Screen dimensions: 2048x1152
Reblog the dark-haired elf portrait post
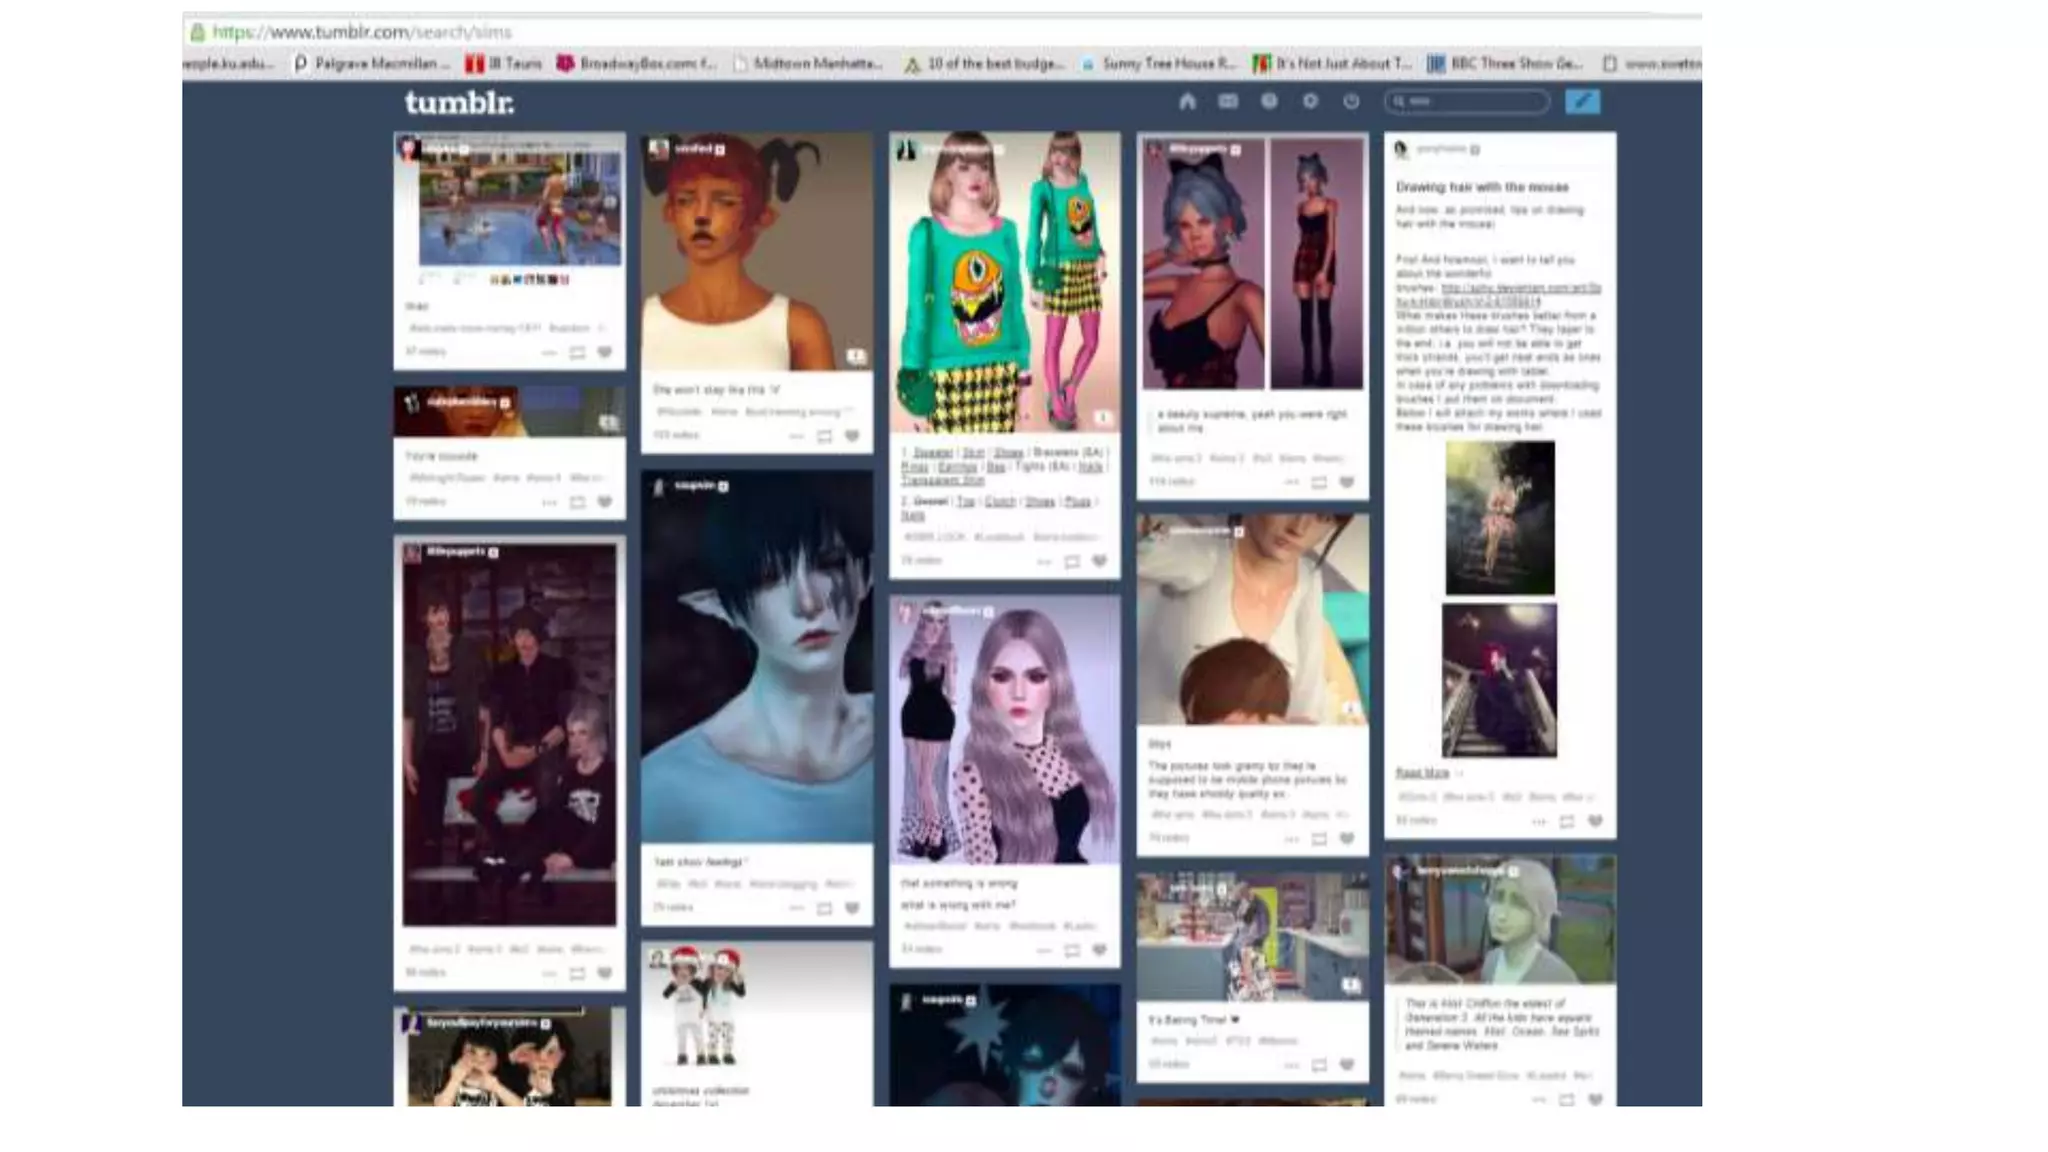click(824, 908)
